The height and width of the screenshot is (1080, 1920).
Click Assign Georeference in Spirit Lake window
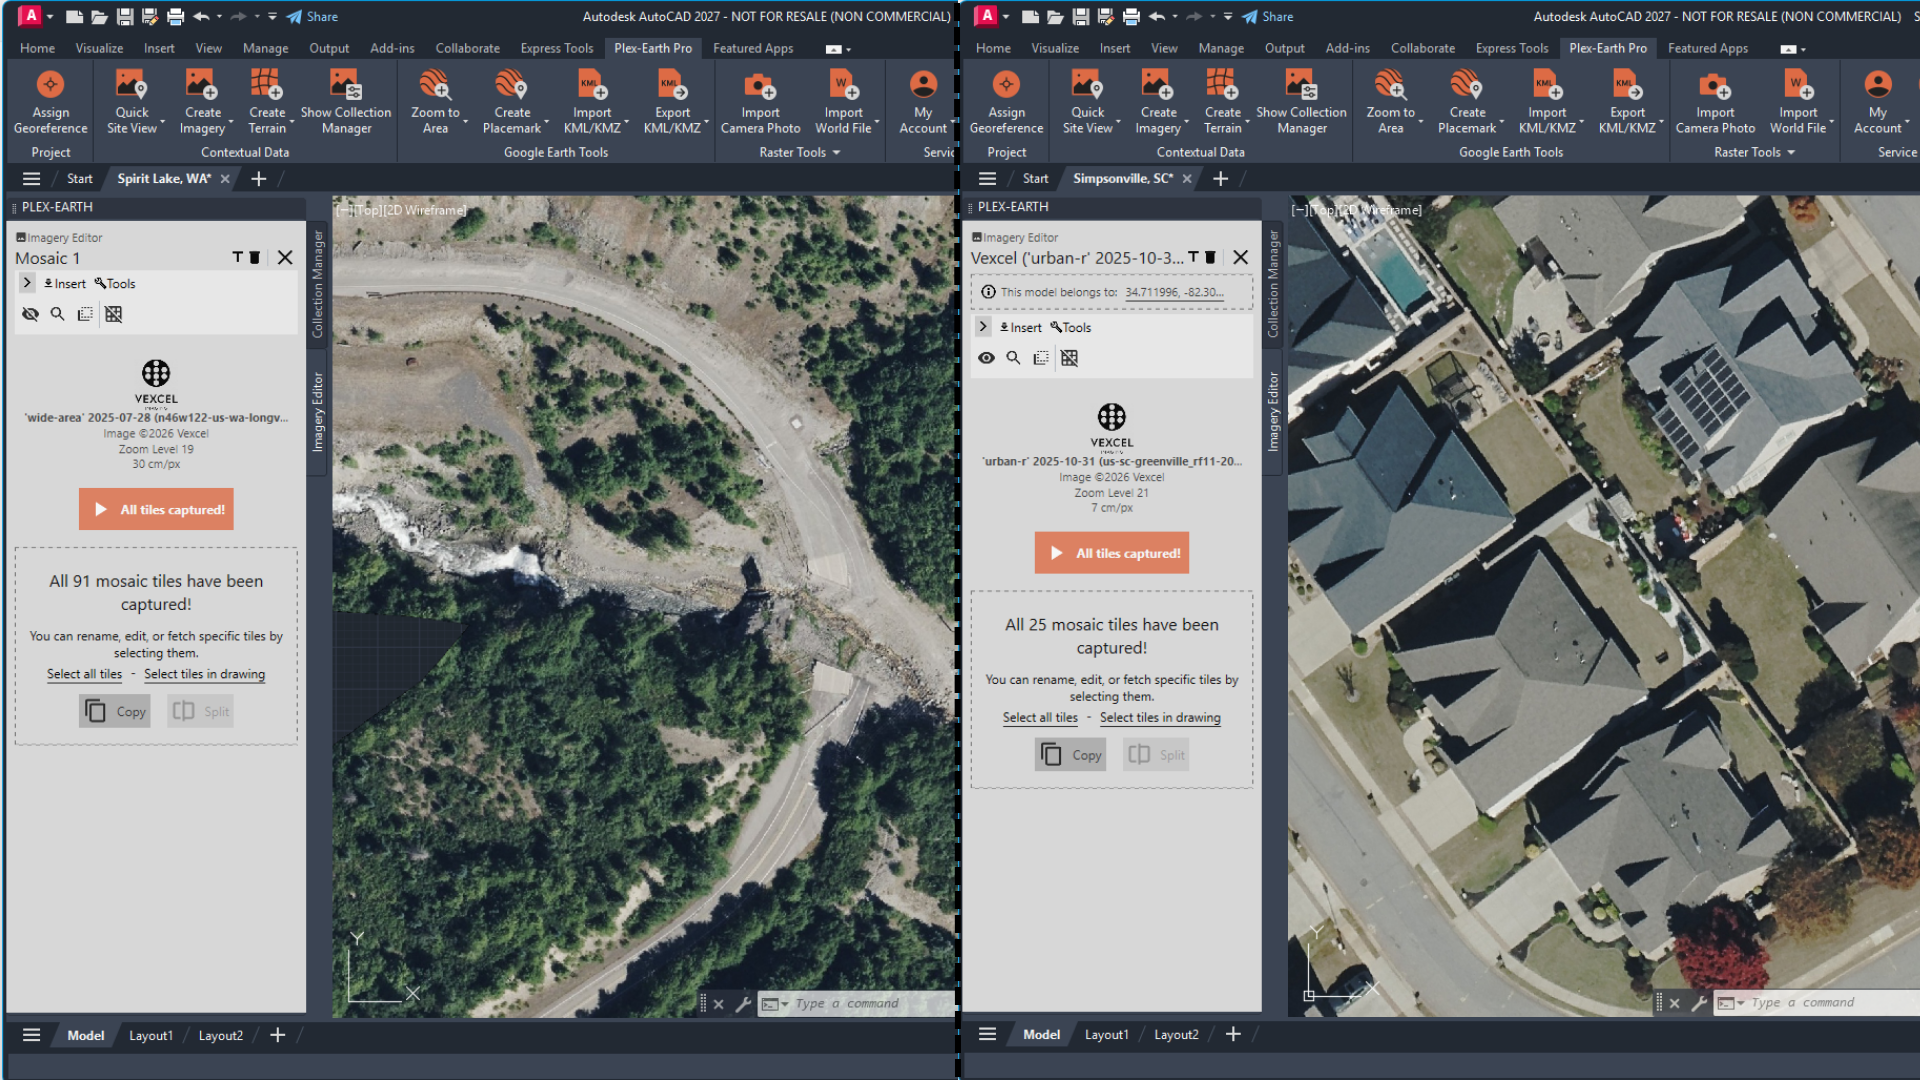coord(50,101)
